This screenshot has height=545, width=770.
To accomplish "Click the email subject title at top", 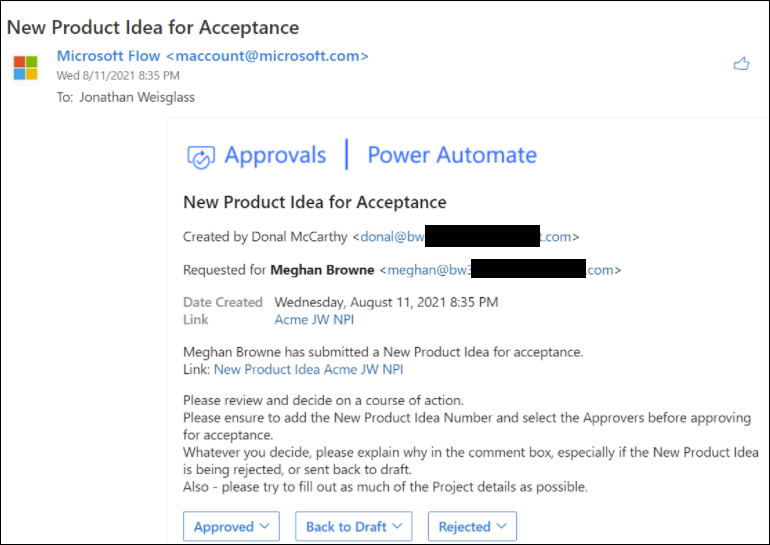I will tap(153, 27).
